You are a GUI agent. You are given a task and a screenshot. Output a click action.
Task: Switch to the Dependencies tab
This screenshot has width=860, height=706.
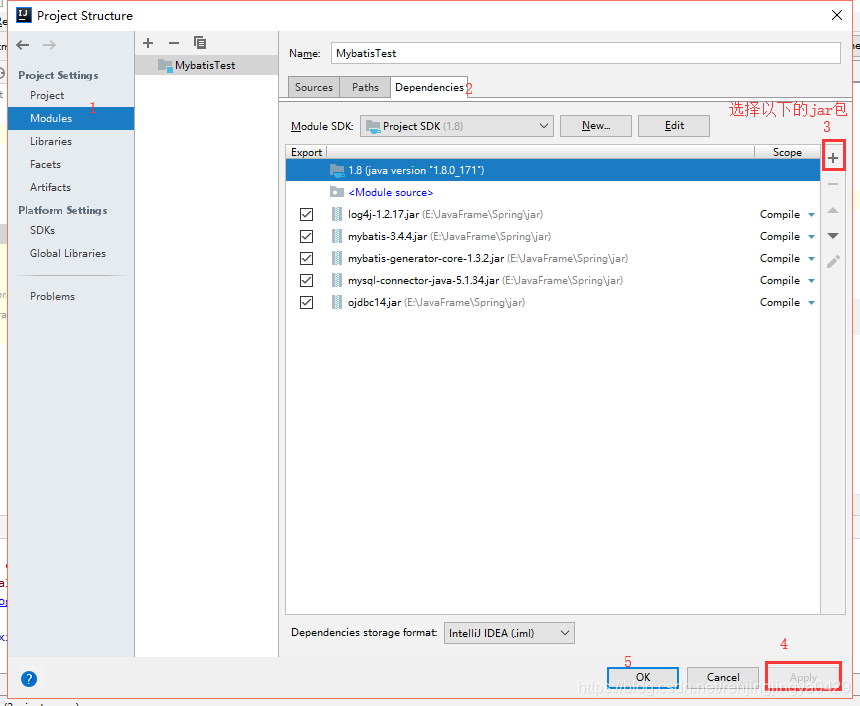pyautogui.click(x=429, y=87)
